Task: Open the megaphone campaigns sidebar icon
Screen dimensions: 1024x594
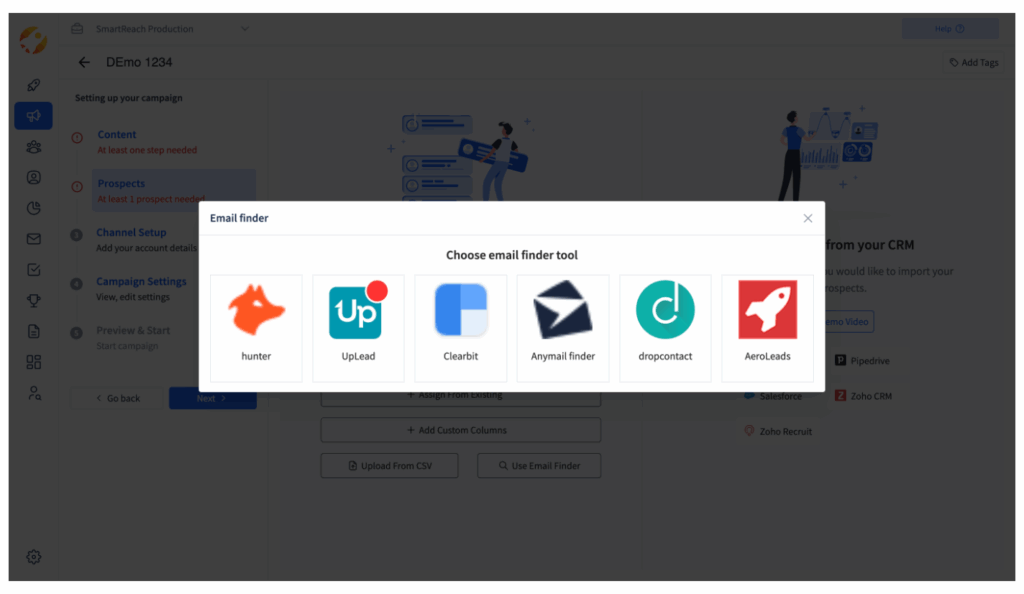Action: (33, 116)
